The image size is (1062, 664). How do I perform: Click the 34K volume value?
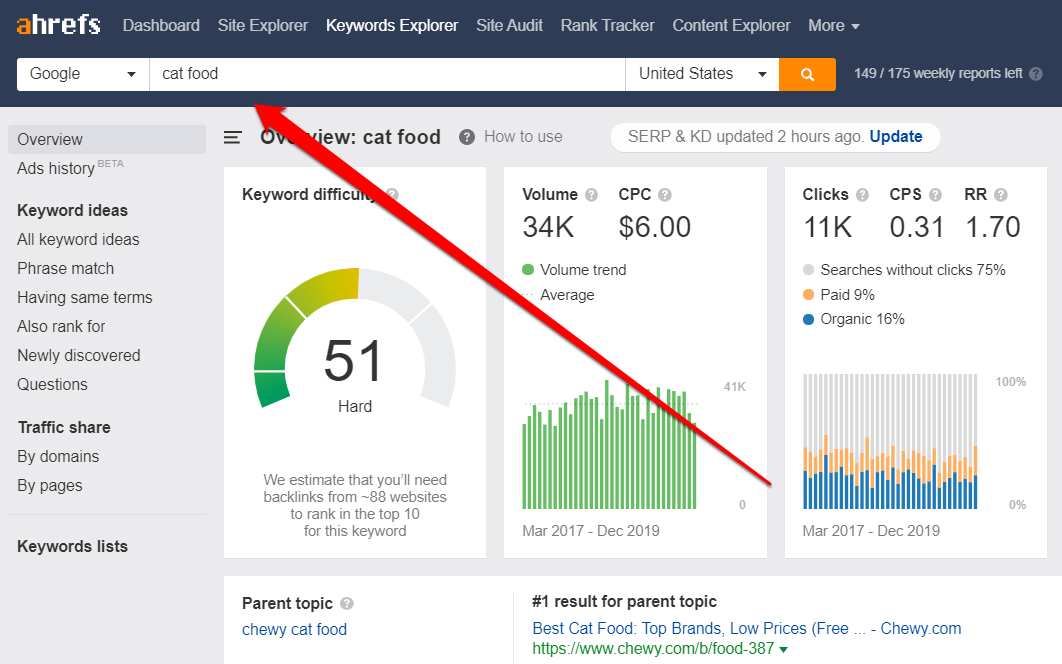click(x=548, y=227)
